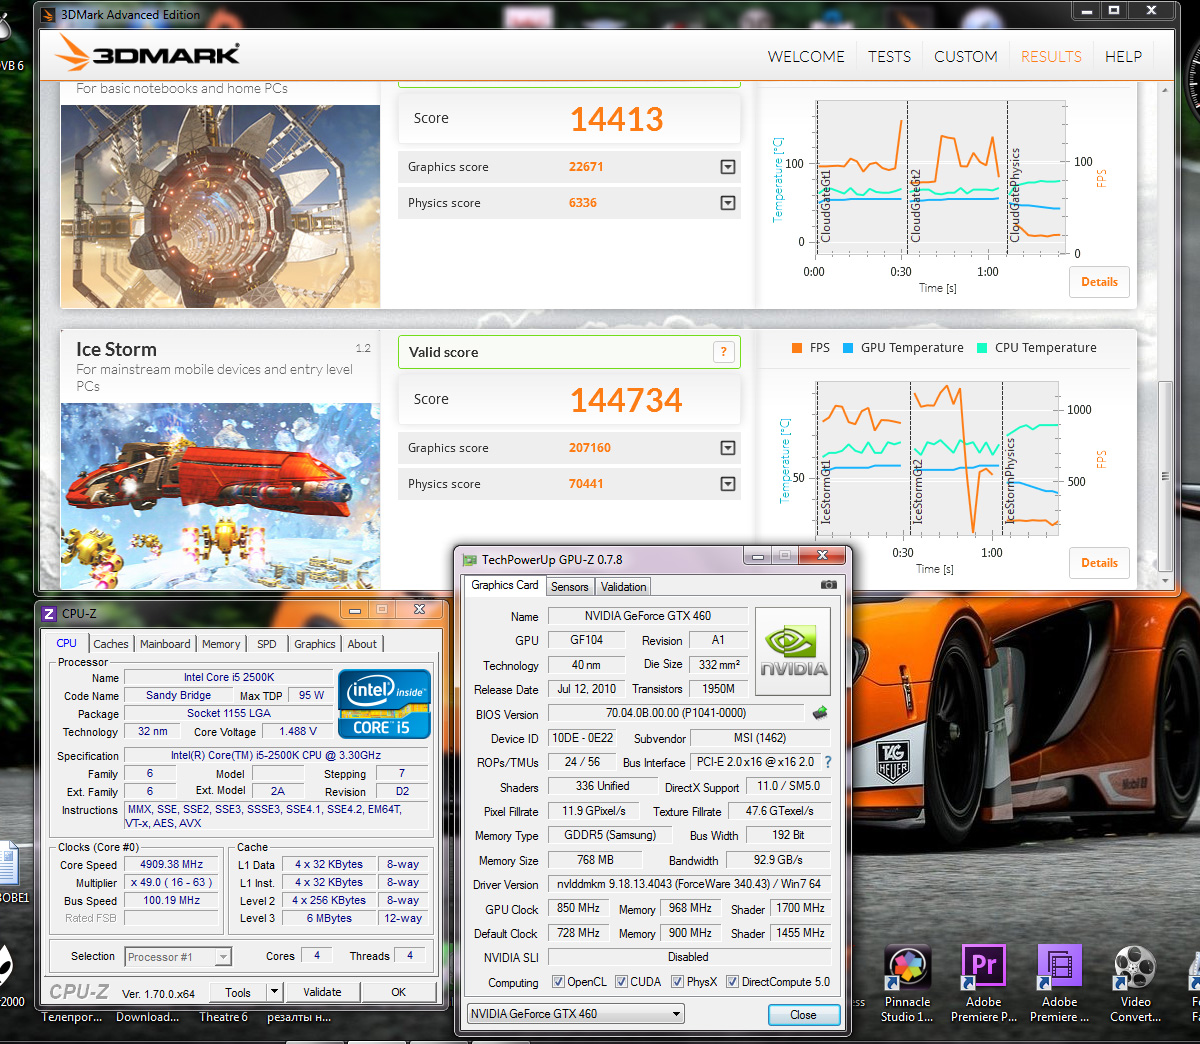Click the Bus Interface question mark in GPU-Z
Screen dimensions: 1200x1044
tap(828, 762)
